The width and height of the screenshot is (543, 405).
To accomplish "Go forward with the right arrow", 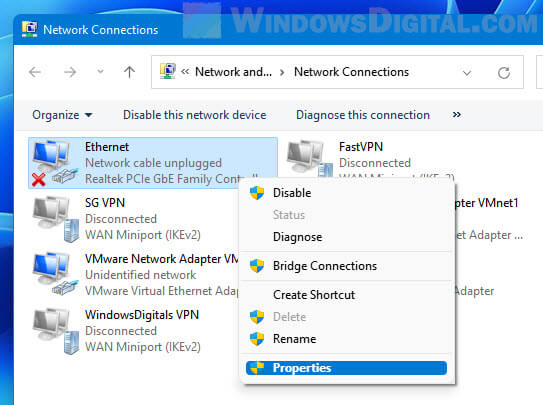I will tap(70, 72).
